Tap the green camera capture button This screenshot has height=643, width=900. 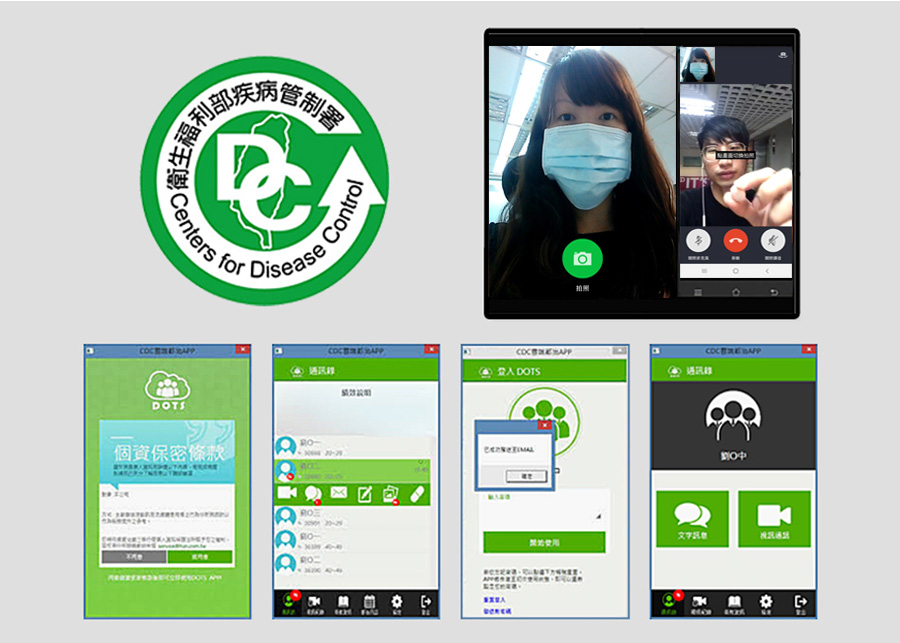tap(582, 258)
